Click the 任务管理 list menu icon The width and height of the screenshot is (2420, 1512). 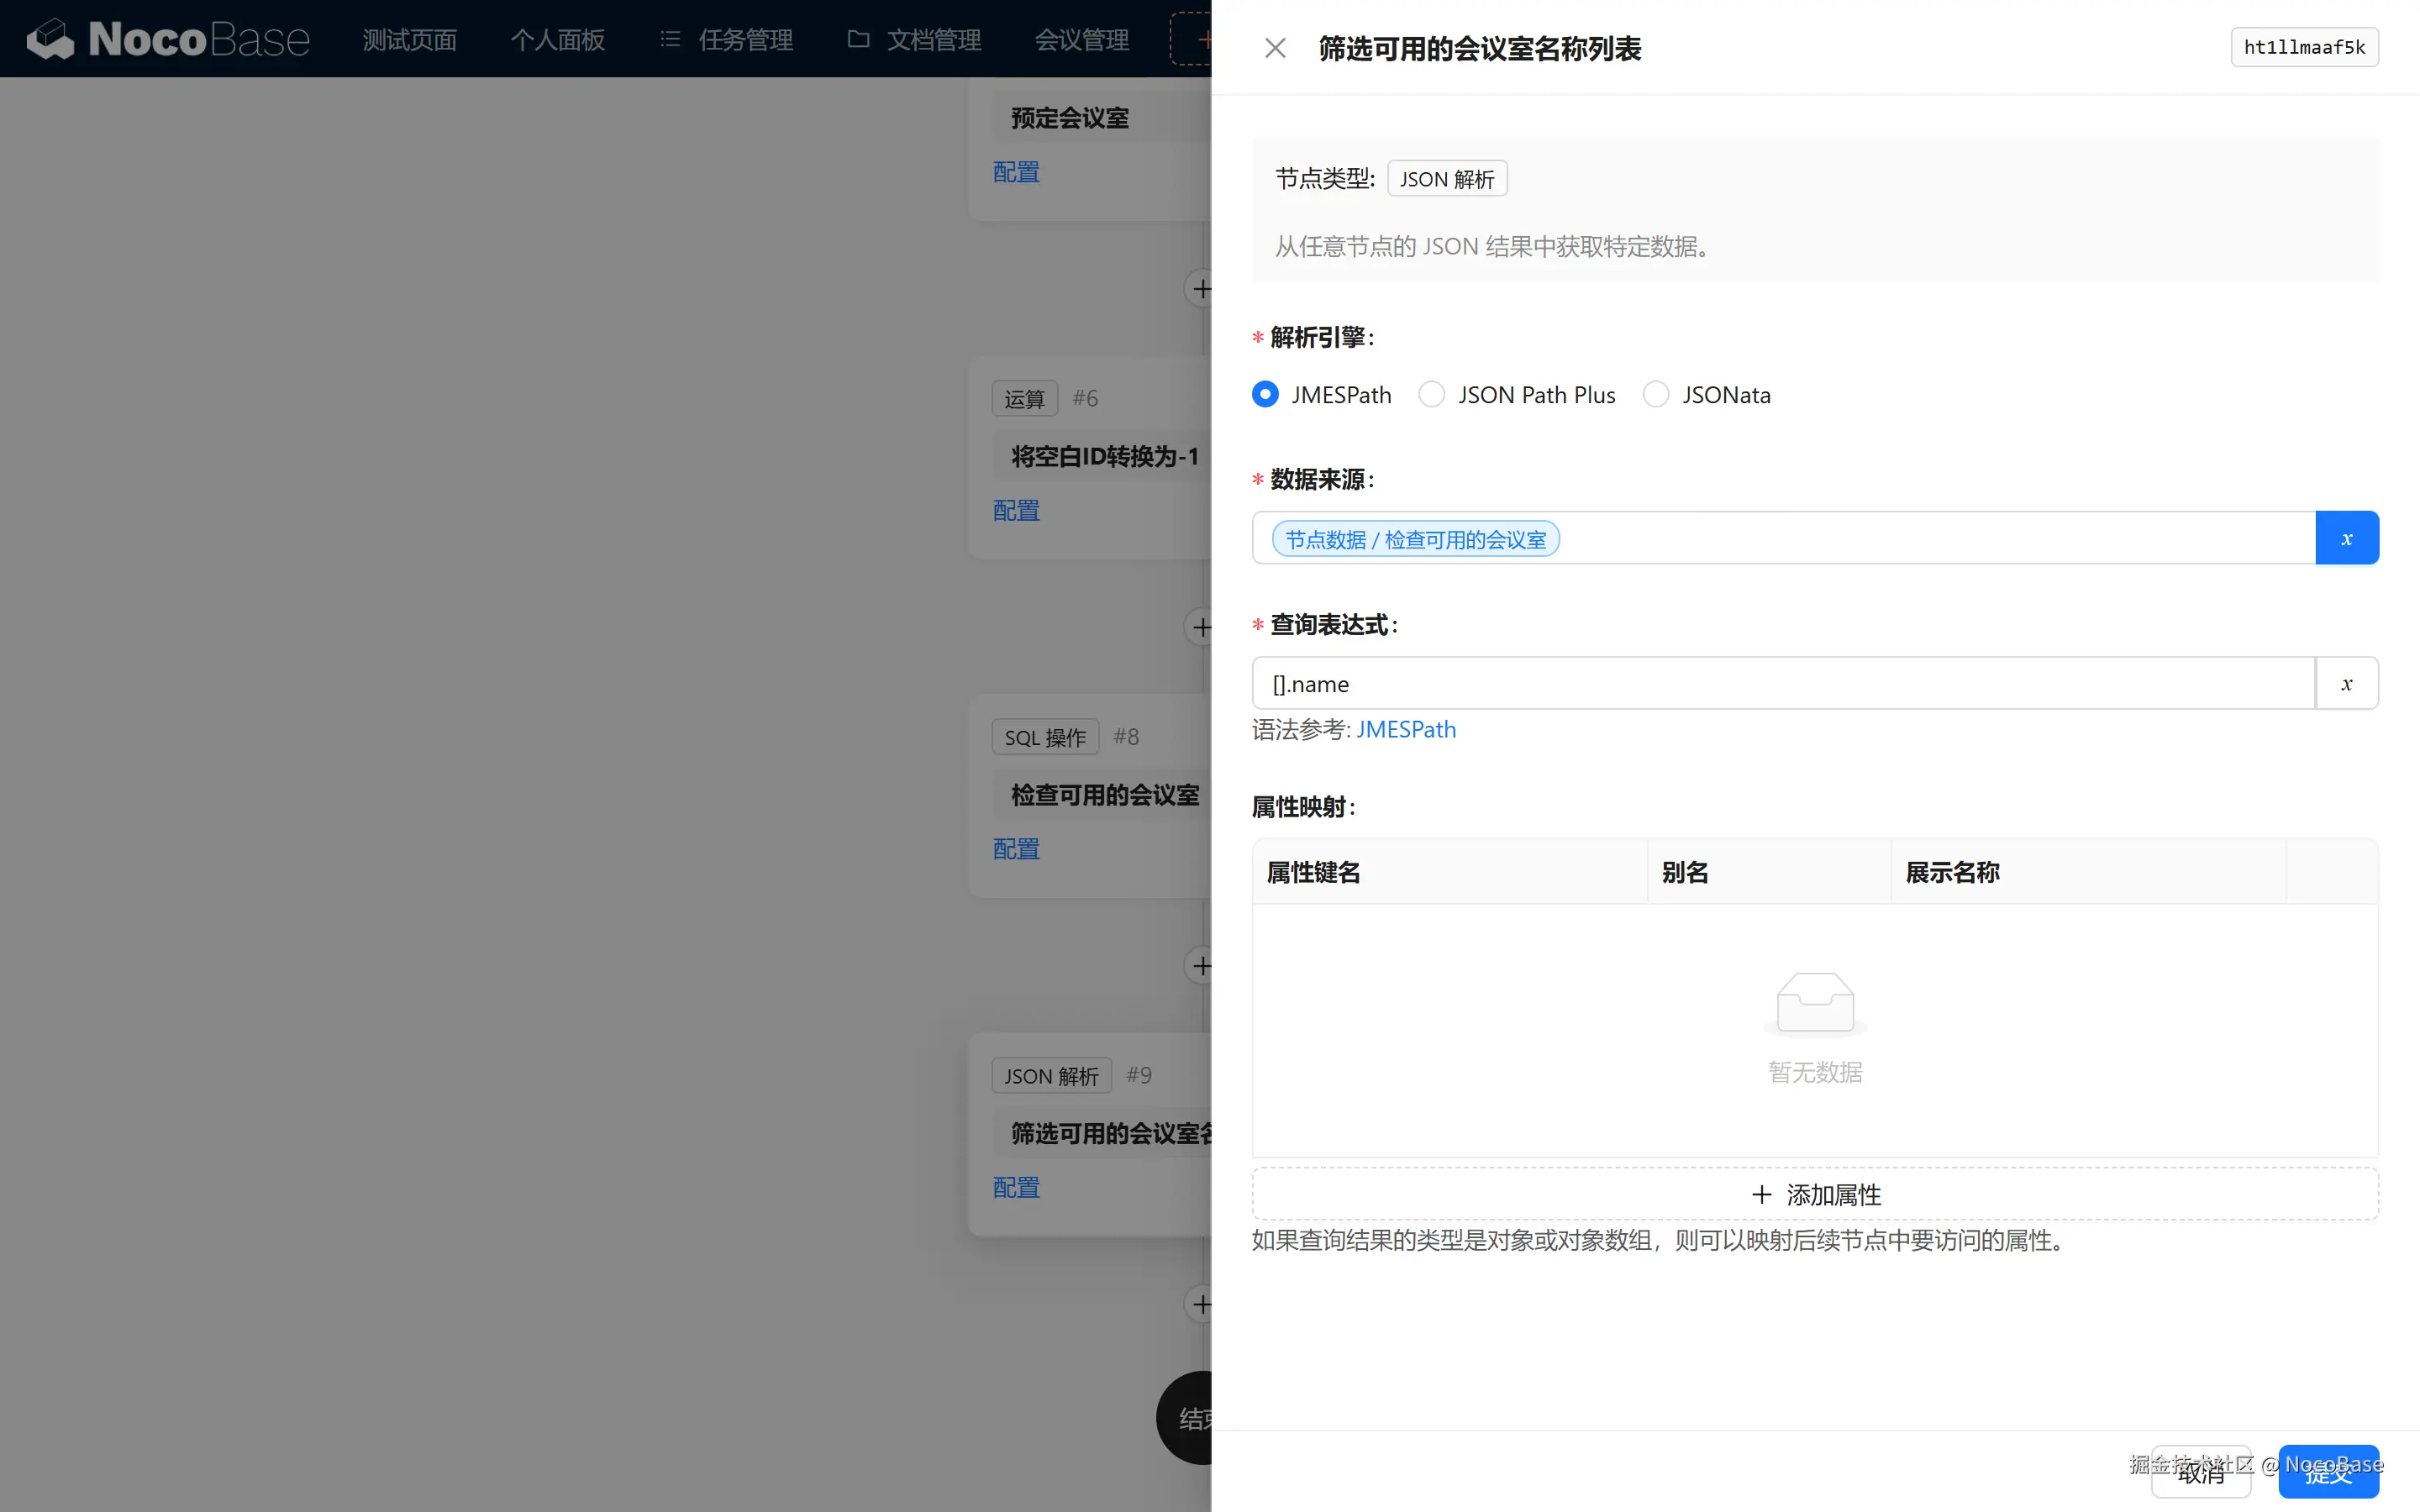(x=670, y=40)
